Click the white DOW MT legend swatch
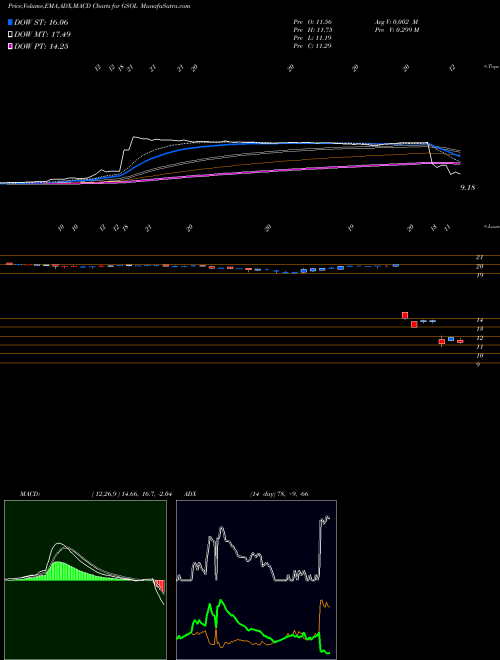Screen dimensions: 500x660 (10, 35)
